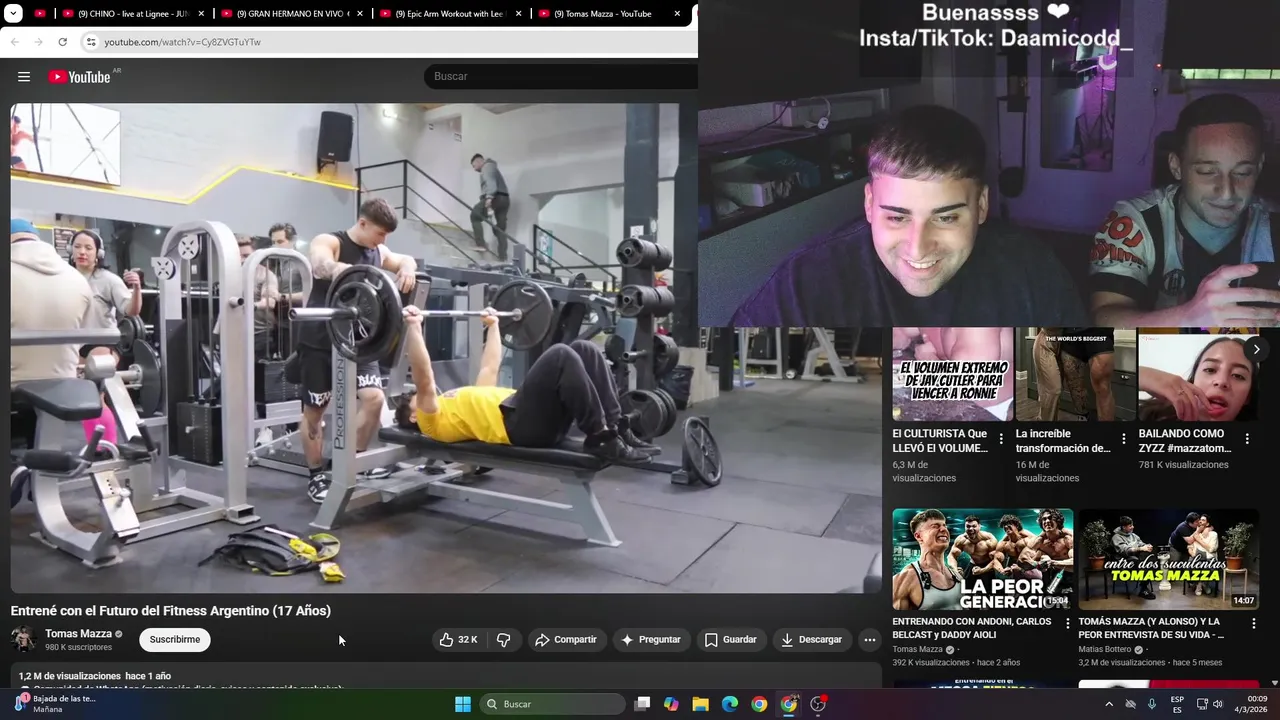Viewport: 1280px width, 720px height.
Task: Save video with the Guardar button
Action: (x=731, y=640)
